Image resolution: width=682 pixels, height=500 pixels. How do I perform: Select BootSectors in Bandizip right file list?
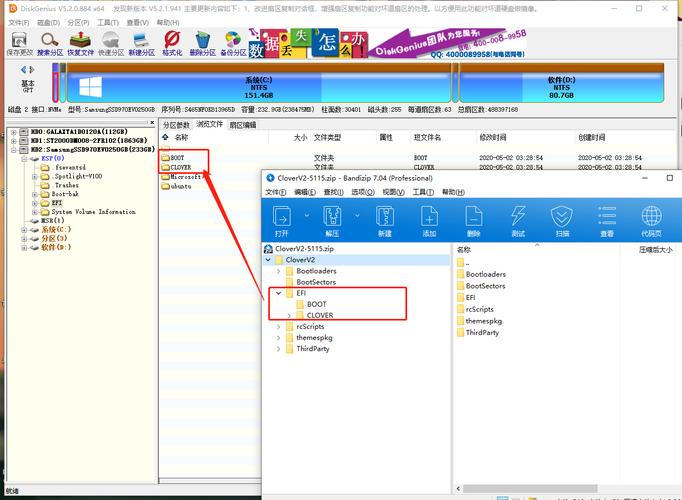[x=481, y=286]
